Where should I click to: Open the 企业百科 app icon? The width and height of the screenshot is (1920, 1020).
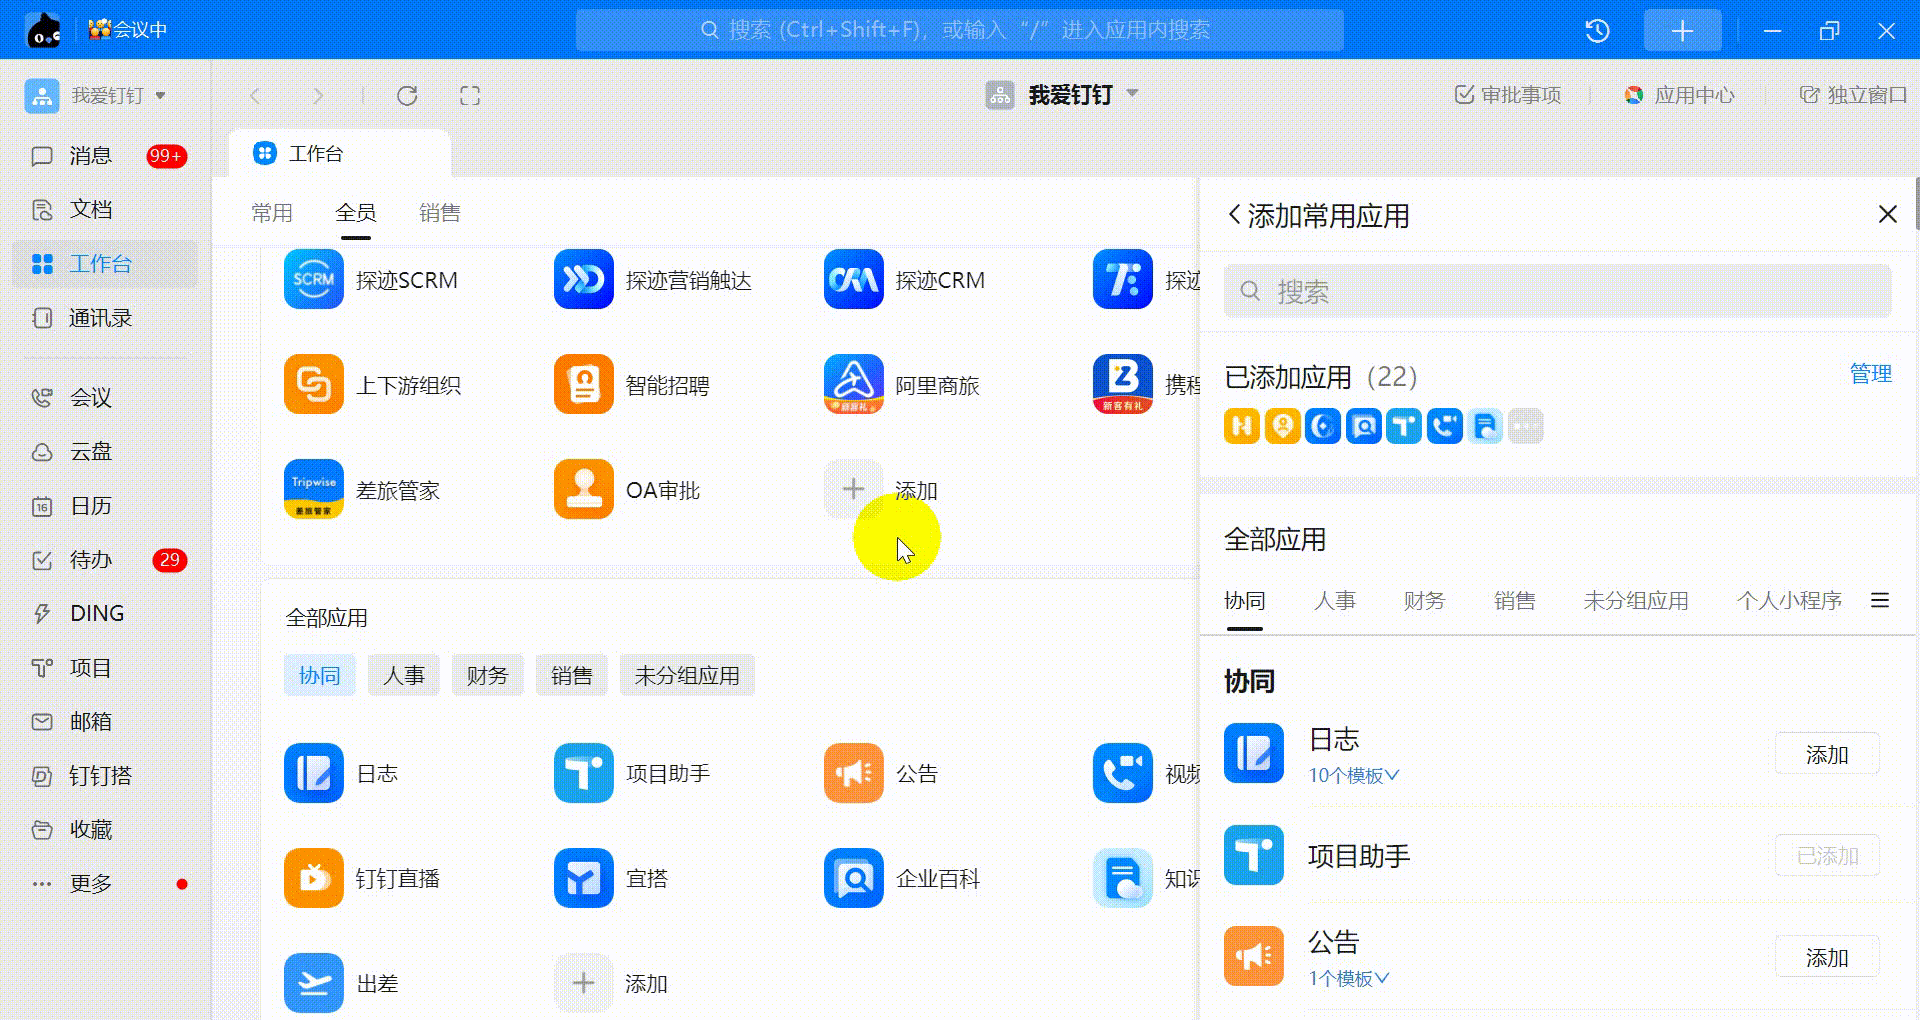tap(853, 878)
